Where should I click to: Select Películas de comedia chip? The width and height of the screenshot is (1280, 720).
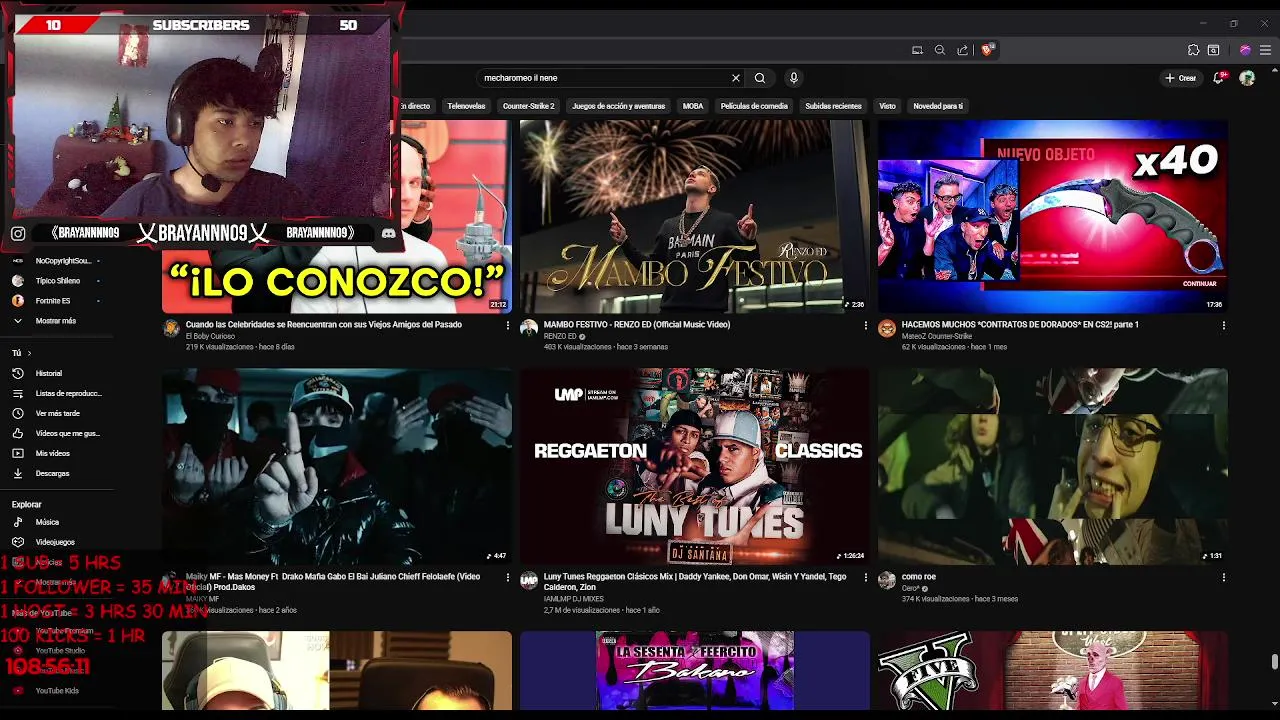754,106
